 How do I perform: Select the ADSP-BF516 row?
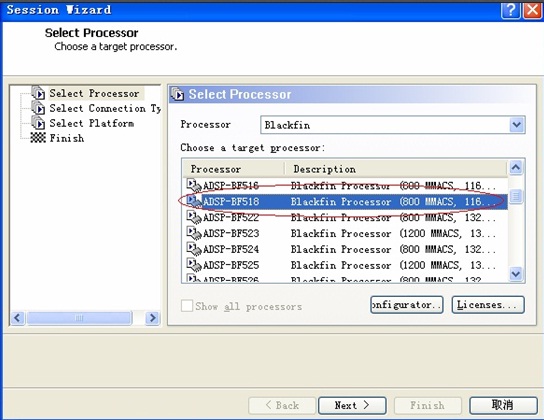pos(345,186)
